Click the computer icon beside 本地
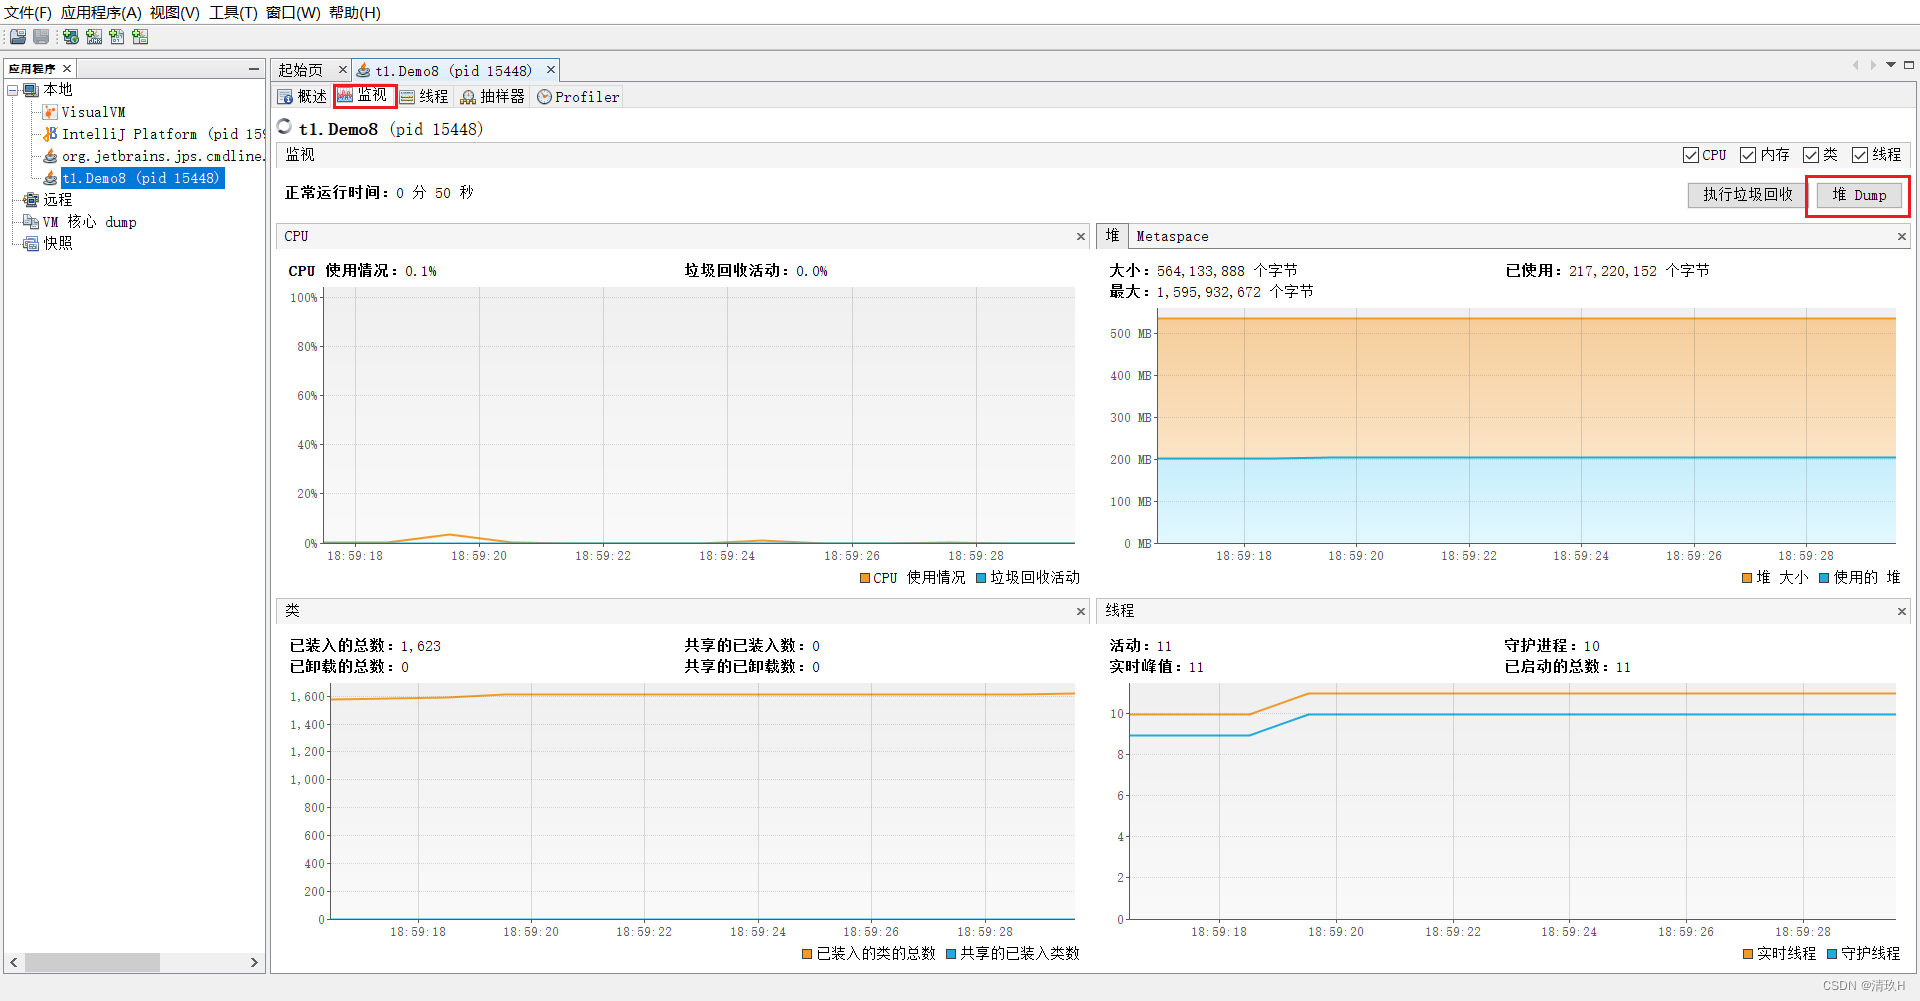Screen dimensions: 1920x1001 [x=31, y=90]
